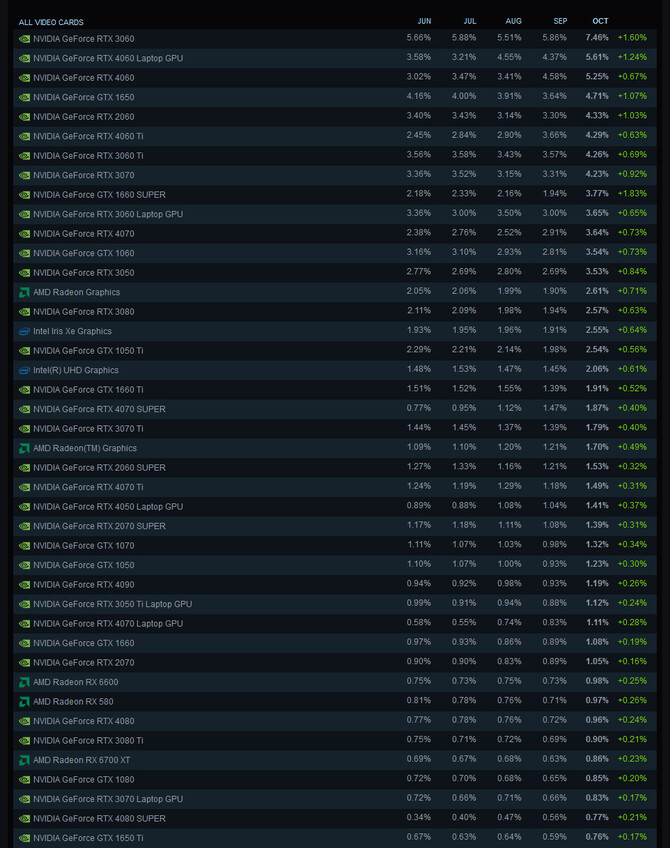Click the ALL VIDEO CARDS heading
Image resolution: width=670 pixels, height=848 pixels.
click(x=51, y=22)
